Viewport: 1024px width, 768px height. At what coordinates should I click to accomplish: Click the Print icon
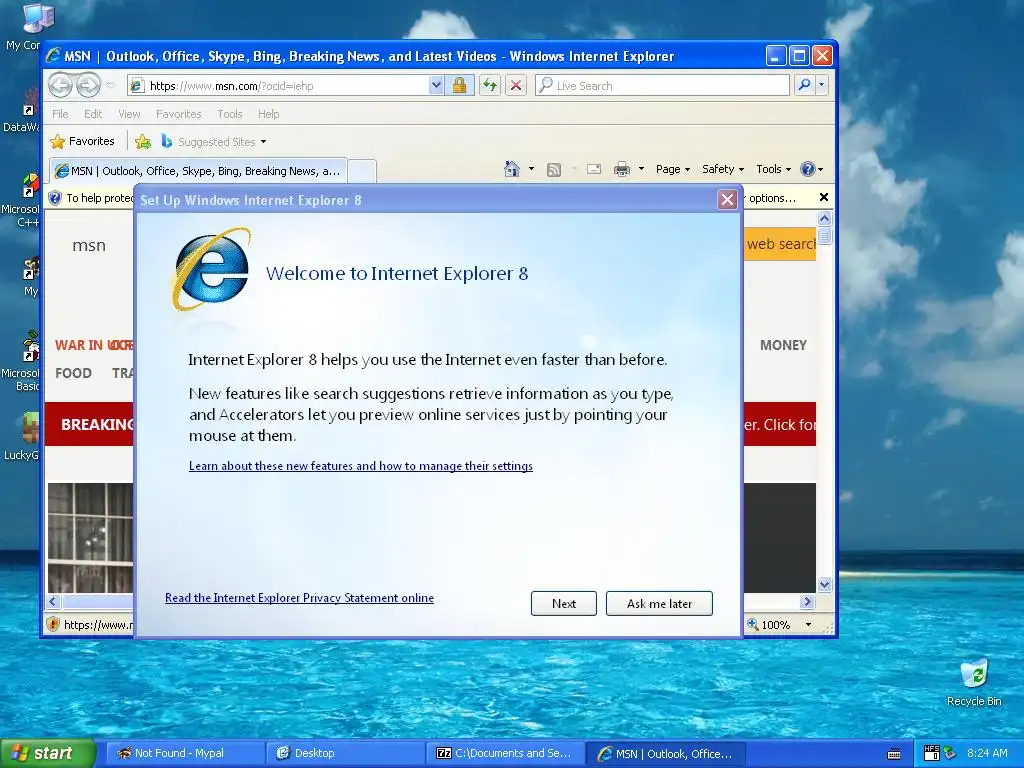(x=622, y=169)
